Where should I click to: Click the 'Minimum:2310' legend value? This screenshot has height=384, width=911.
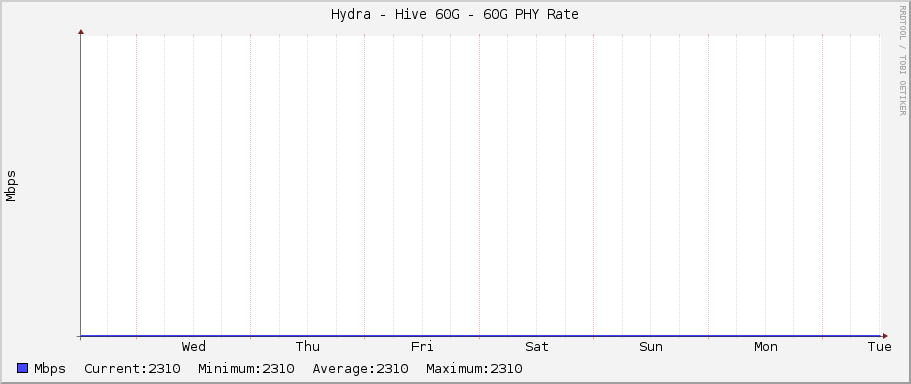[246, 368]
